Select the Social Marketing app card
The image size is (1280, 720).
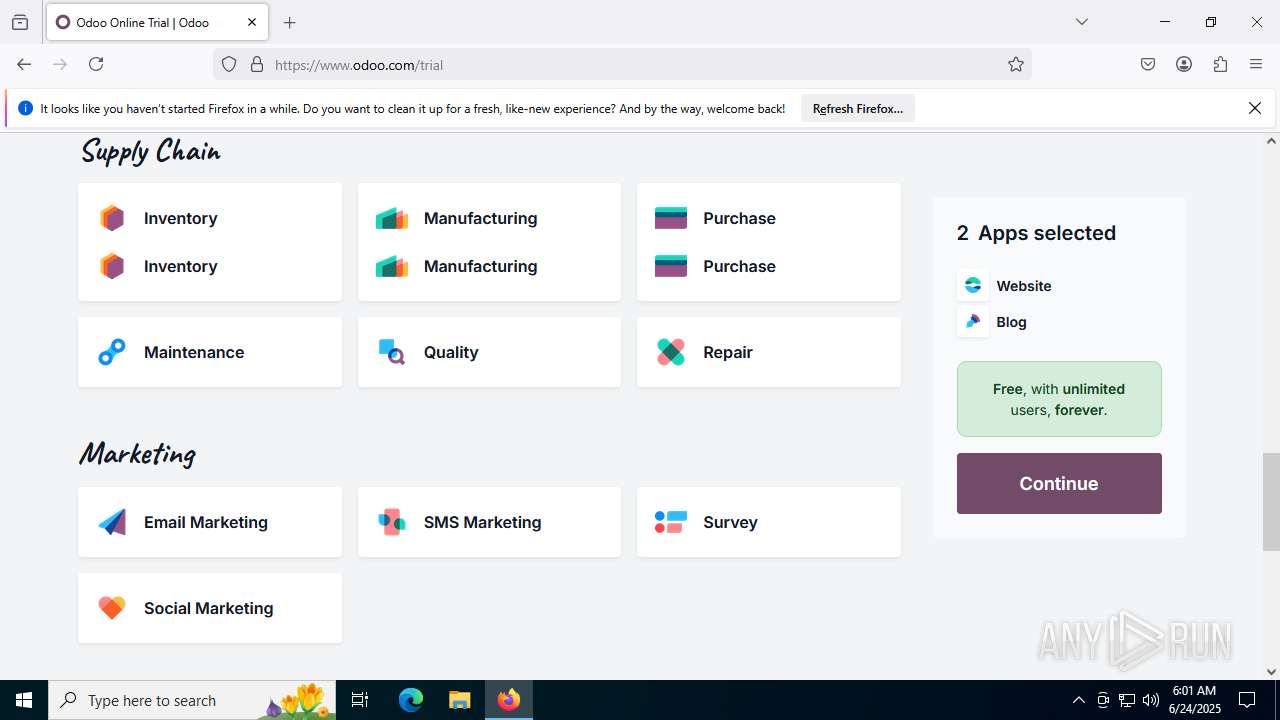click(x=210, y=608)
